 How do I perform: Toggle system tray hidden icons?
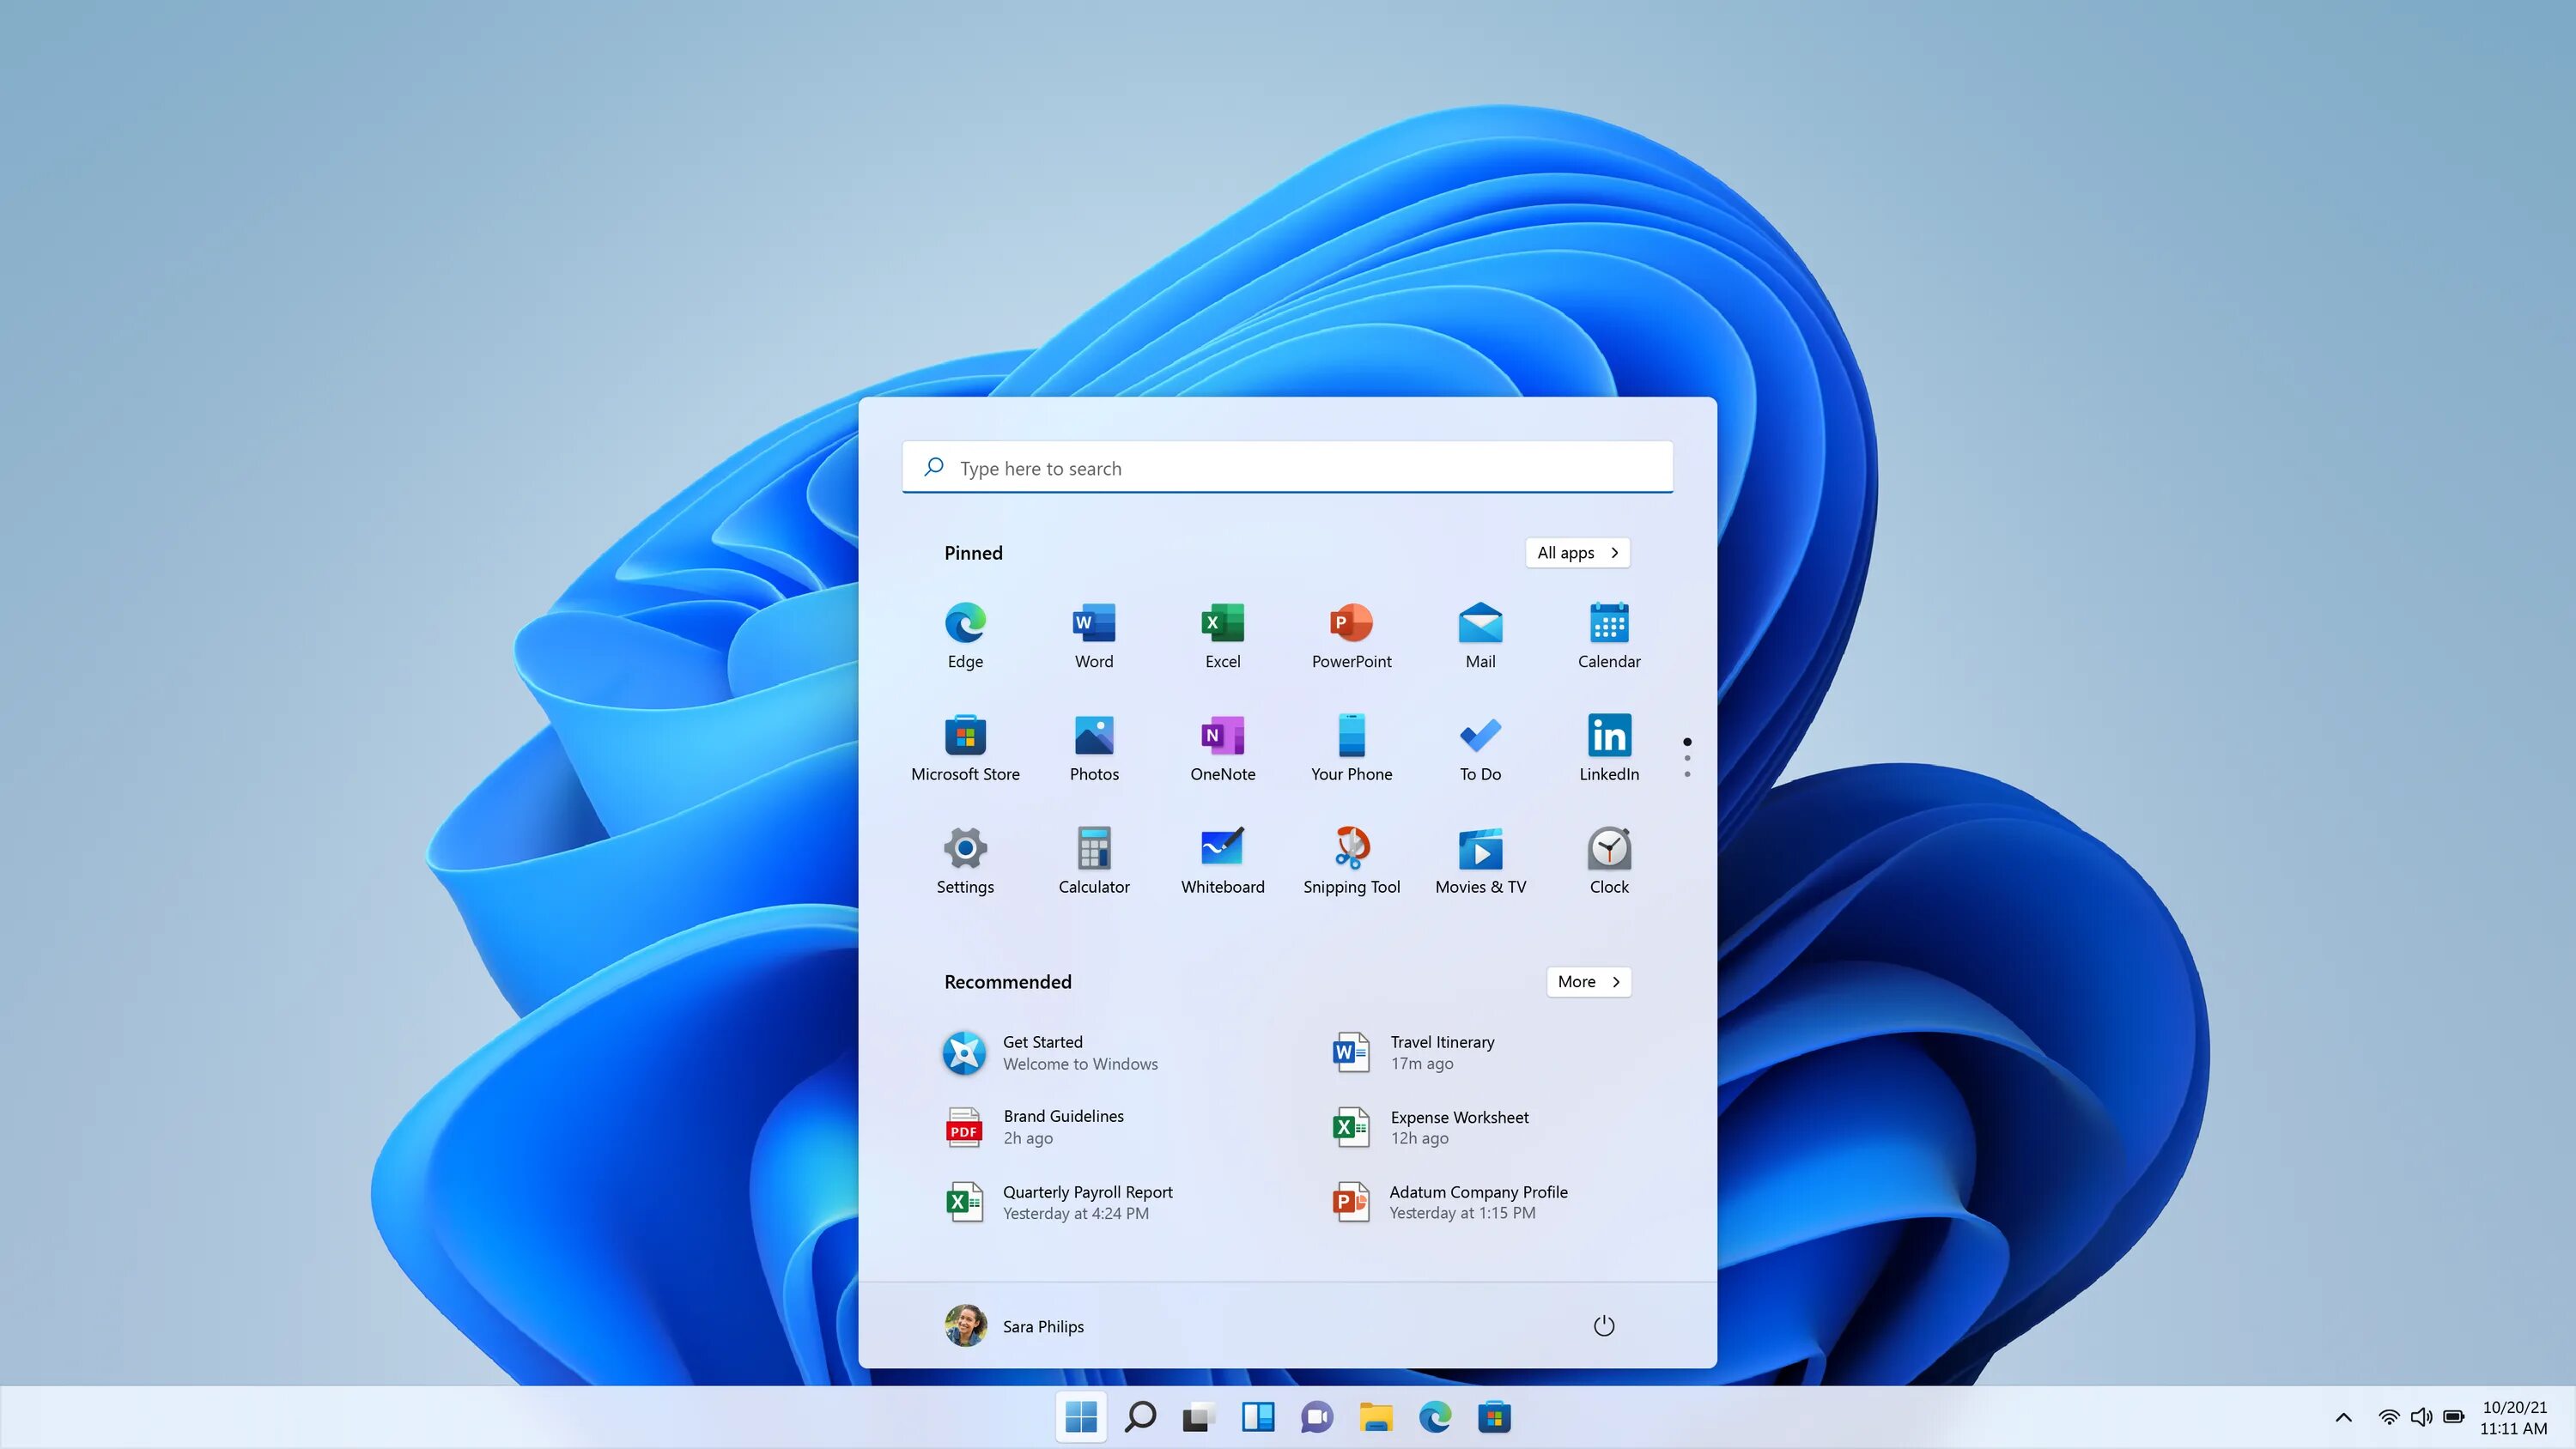pos(2342,1416)
